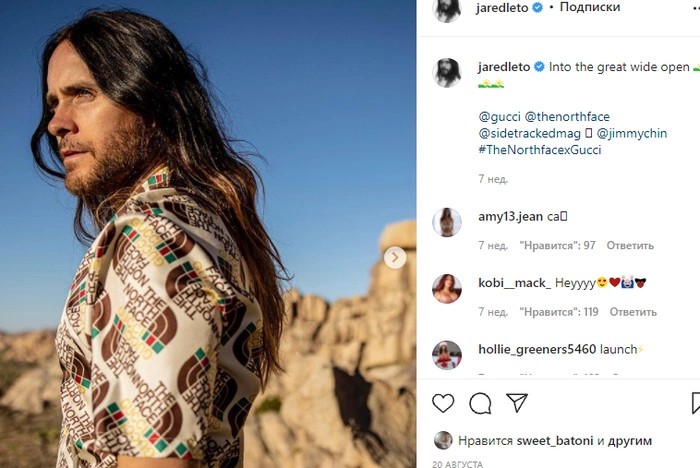Reply to amy13.jean comment with Ответить
This screenshot has height=468, width=700.
pos(630,245)
